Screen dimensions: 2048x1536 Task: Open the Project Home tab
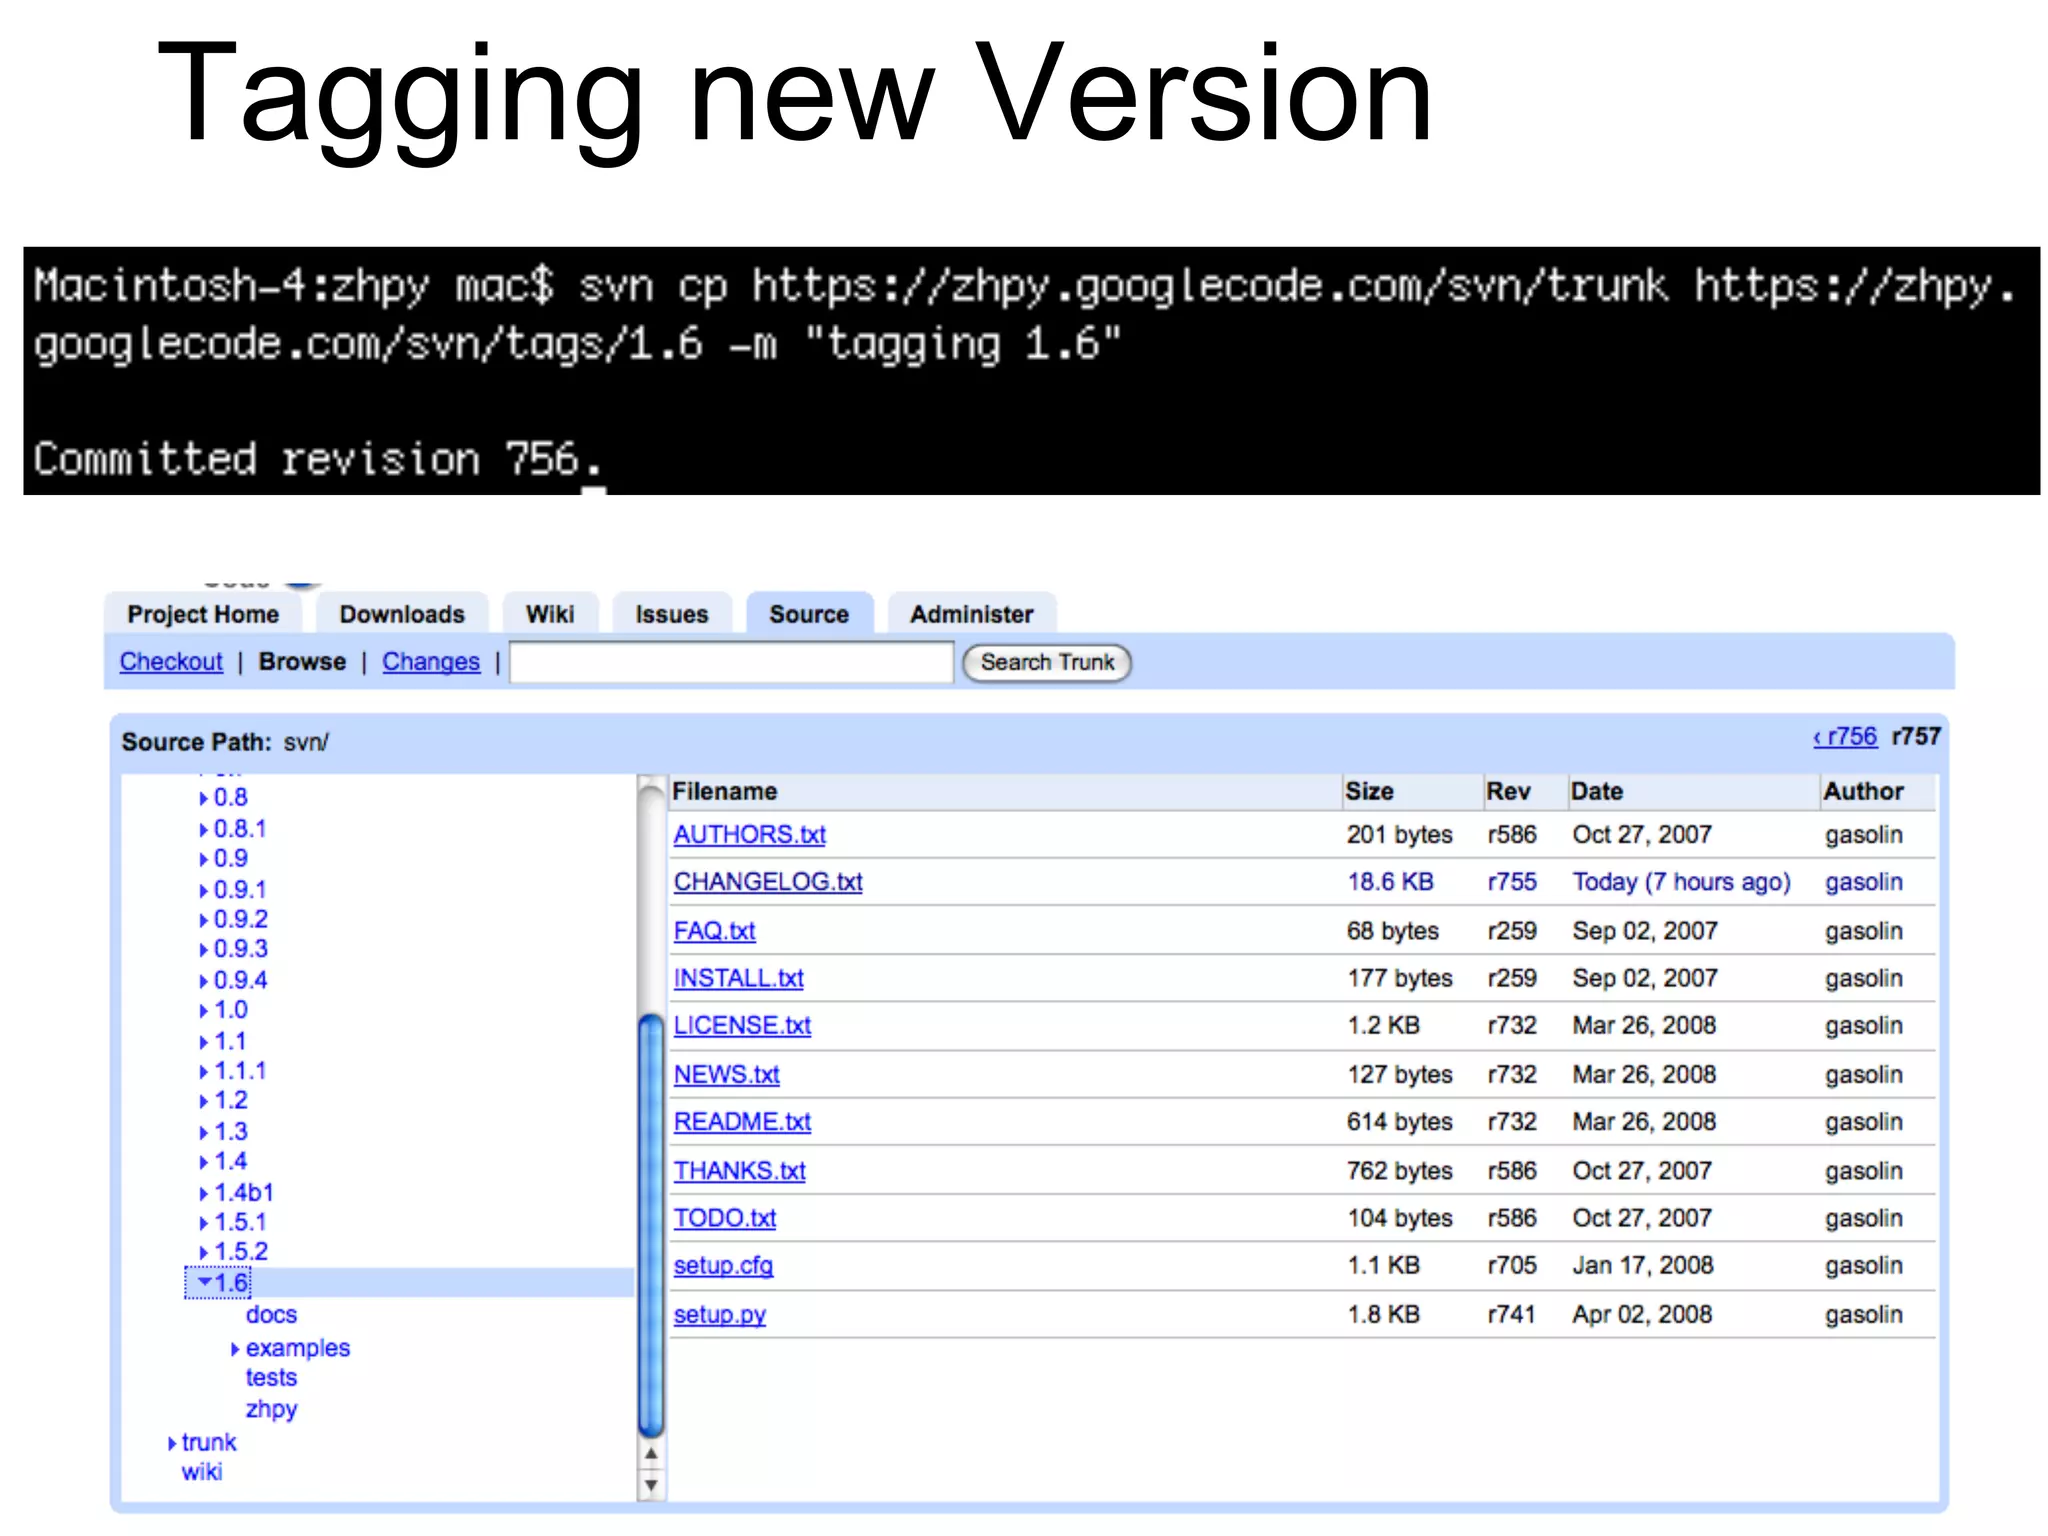point(203,614)
